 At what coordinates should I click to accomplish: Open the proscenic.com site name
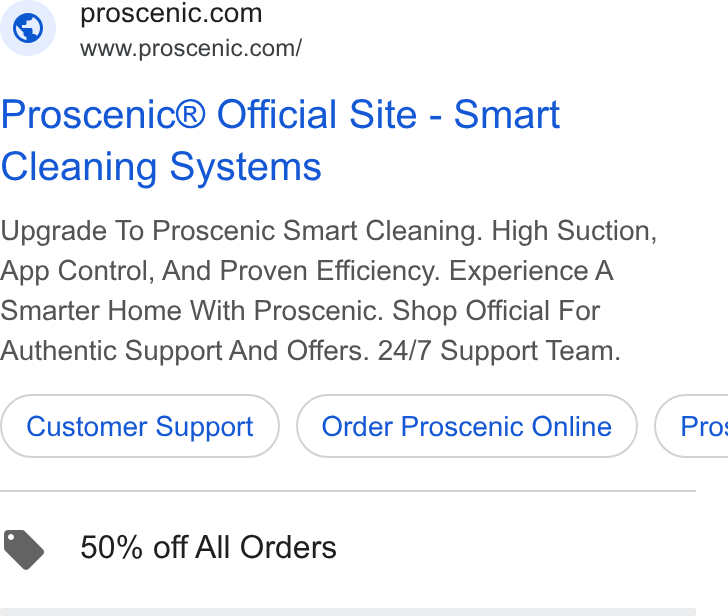click(x=171, y=14)
